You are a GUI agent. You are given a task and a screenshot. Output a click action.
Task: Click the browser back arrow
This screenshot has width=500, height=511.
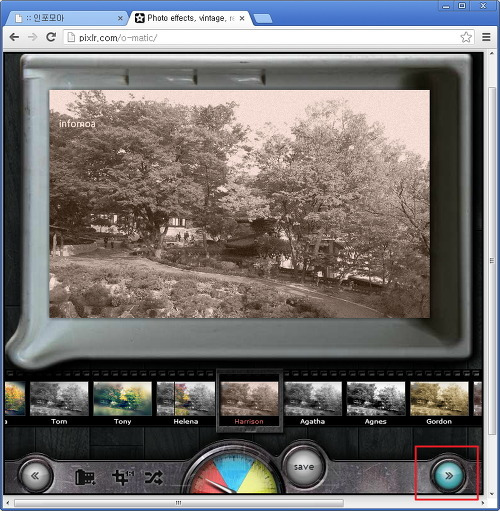(14, 37)
